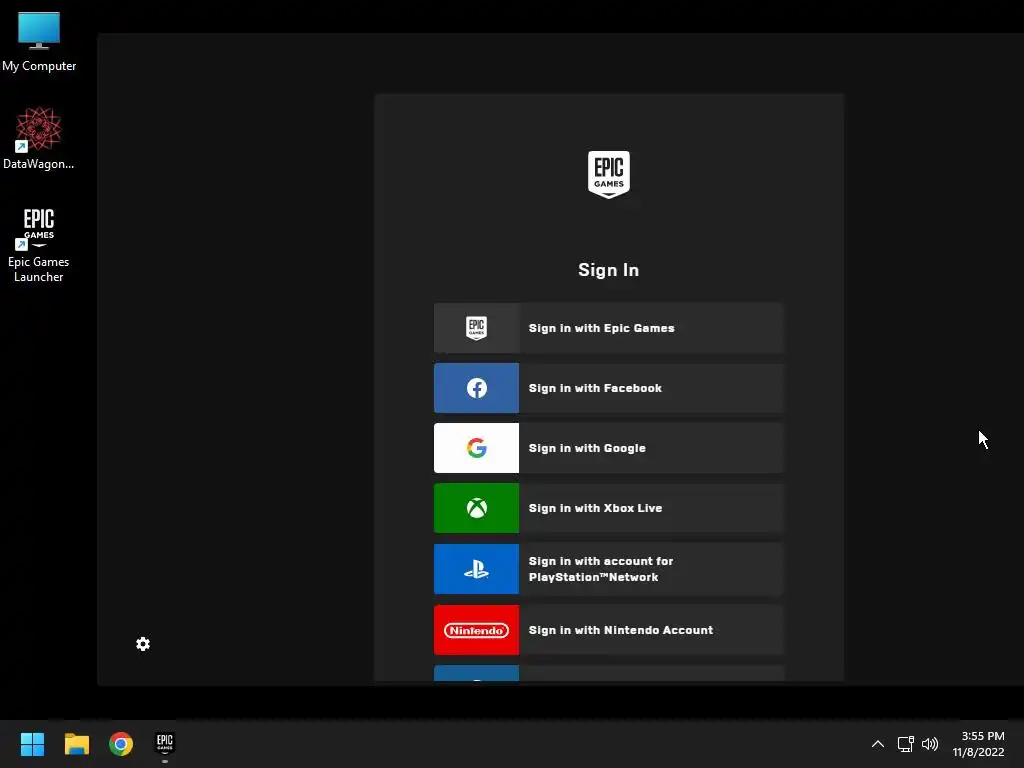Click the Epic Games shield icon in the sign-in row

[x=477, y=328]
